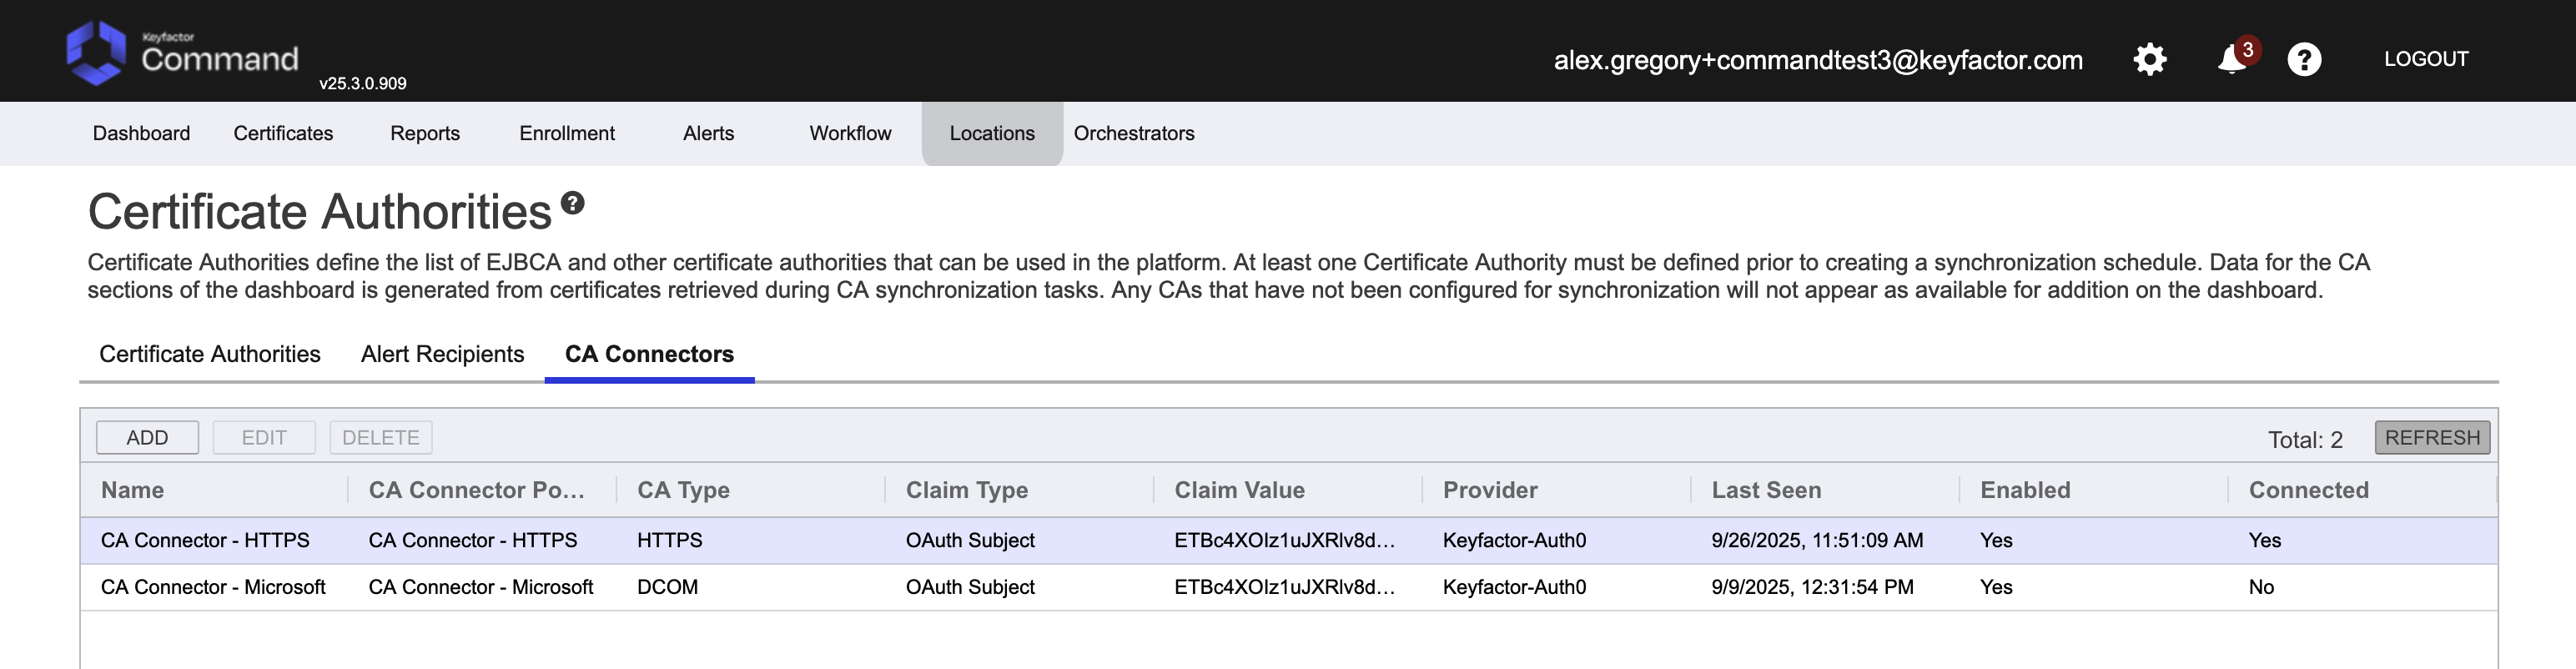
Task: Sort the grid by Last Seen column
Action: [1766, 490]
